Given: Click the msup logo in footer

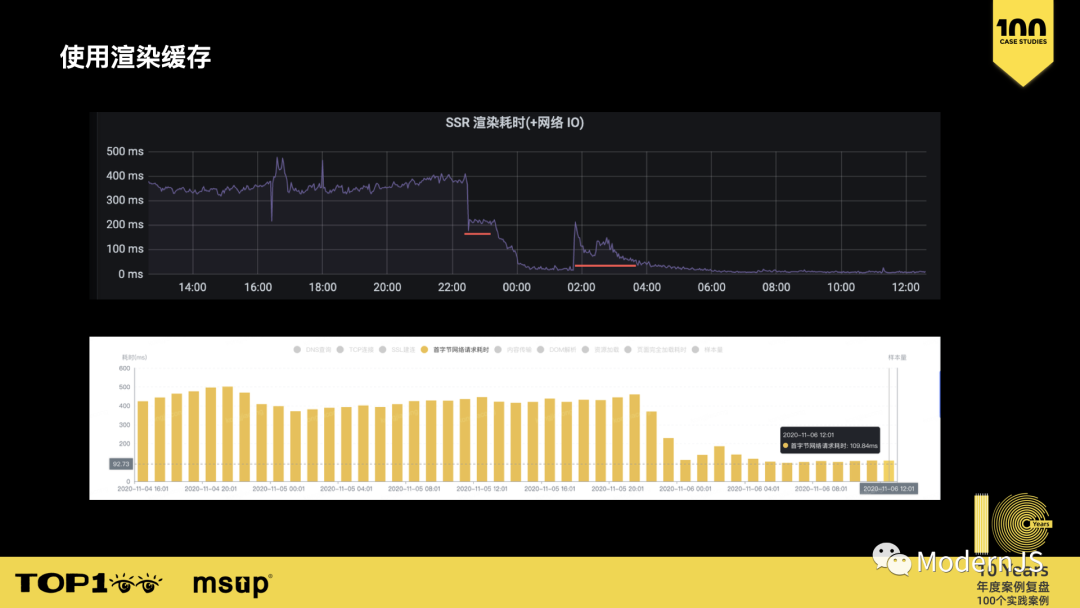Looking at the screenshot, I should 232,584.
